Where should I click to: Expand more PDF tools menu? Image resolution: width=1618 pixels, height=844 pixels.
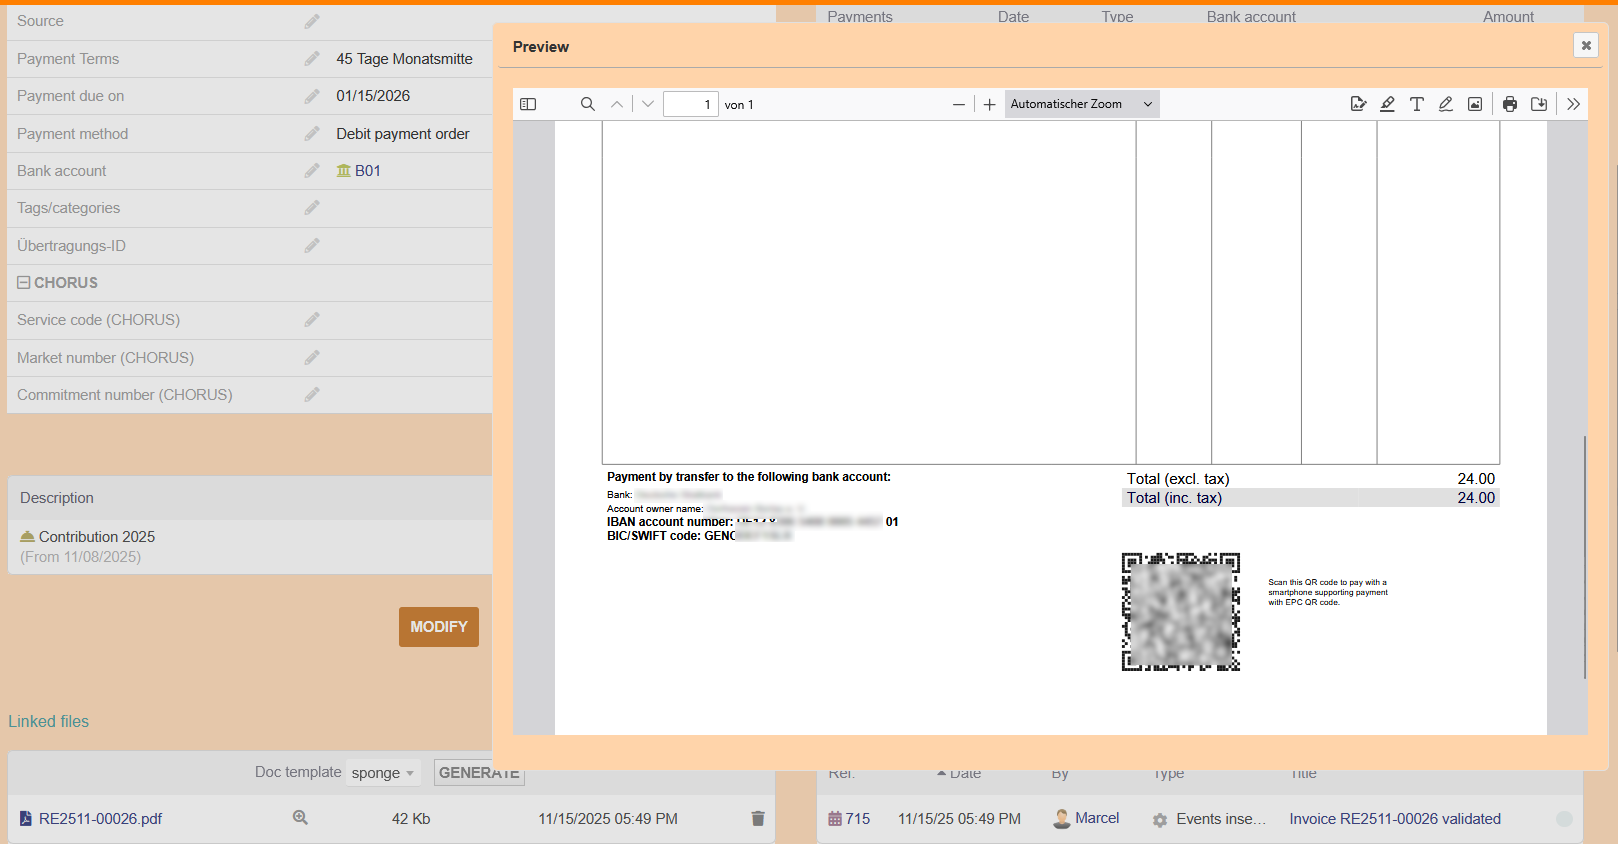click(x=1573, y=104)
